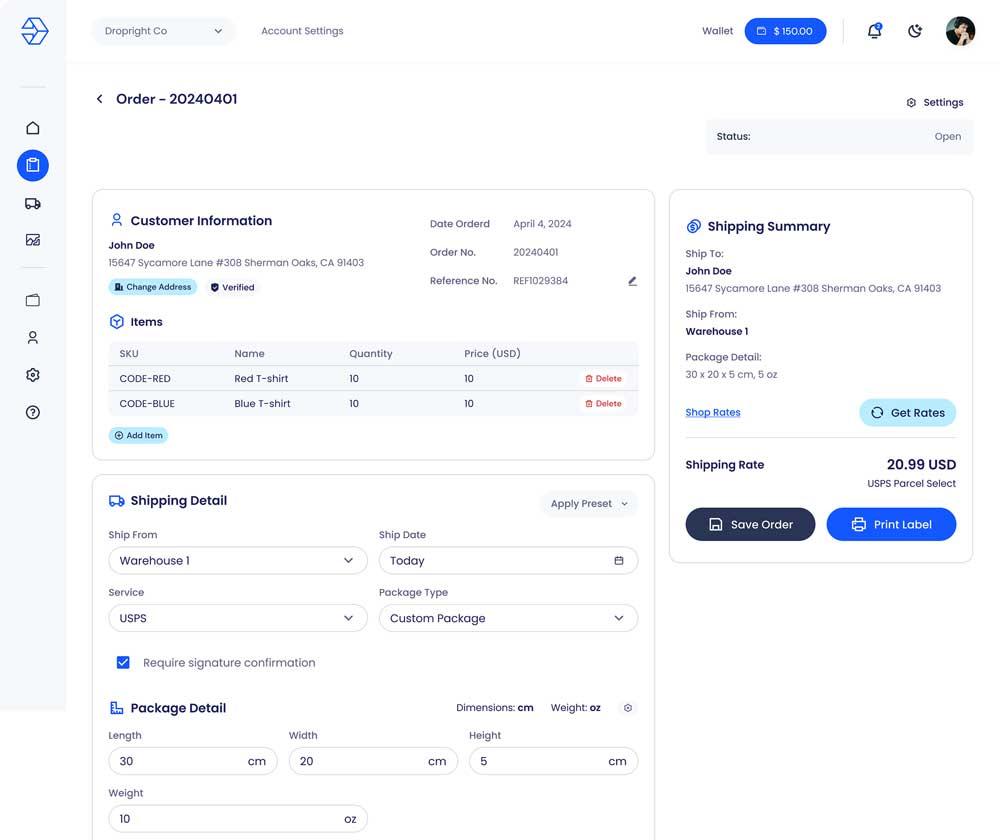Open Account Settings in top bar
Viewport: 1000px width, 840px height.
[302, 31]
